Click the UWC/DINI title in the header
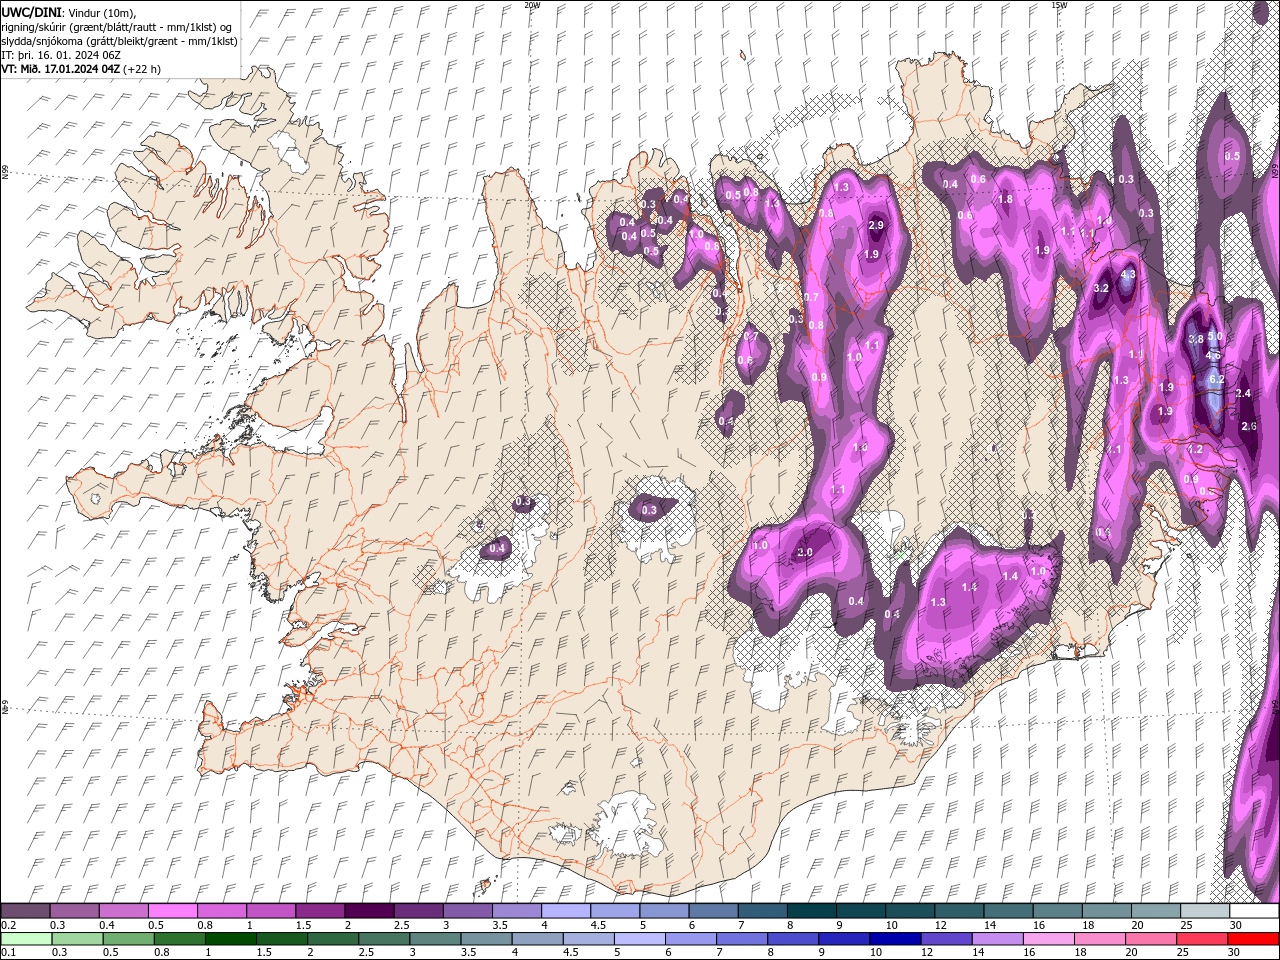The image size is (1280, 960). [32, 12]
